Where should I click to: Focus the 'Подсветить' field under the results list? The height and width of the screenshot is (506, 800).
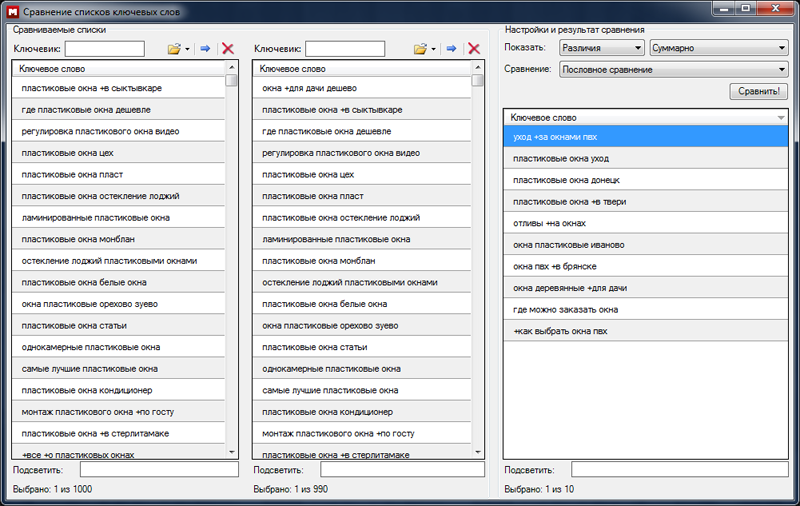(679, 469)
